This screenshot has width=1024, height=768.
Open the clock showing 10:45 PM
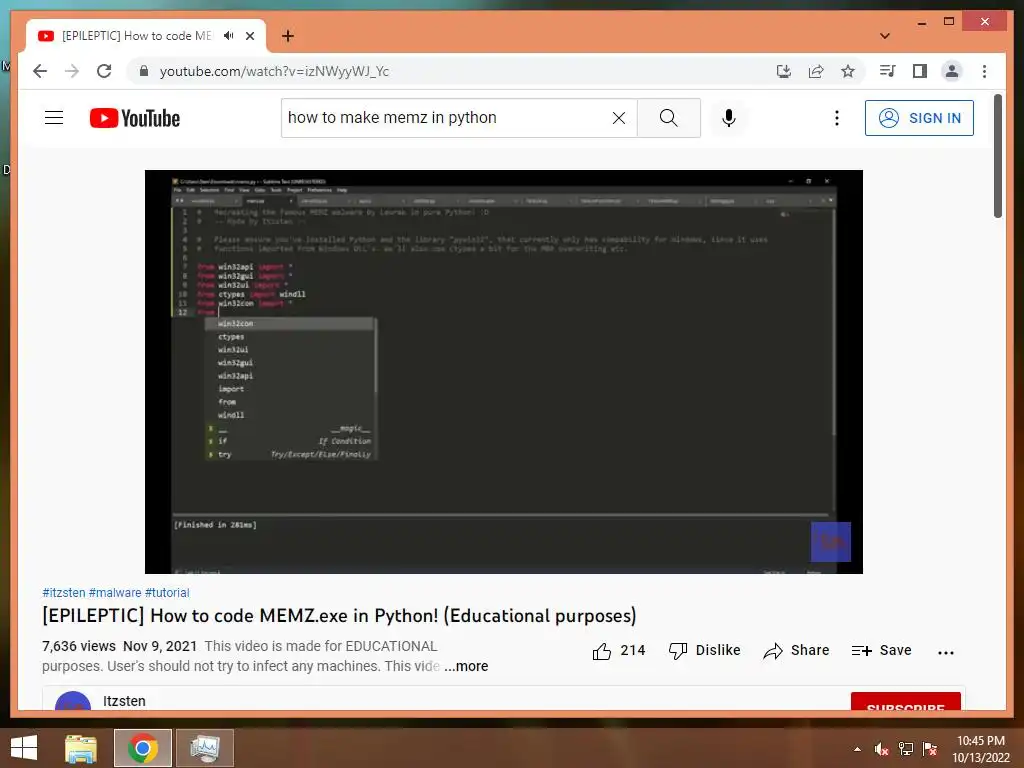tap(981, 749)
